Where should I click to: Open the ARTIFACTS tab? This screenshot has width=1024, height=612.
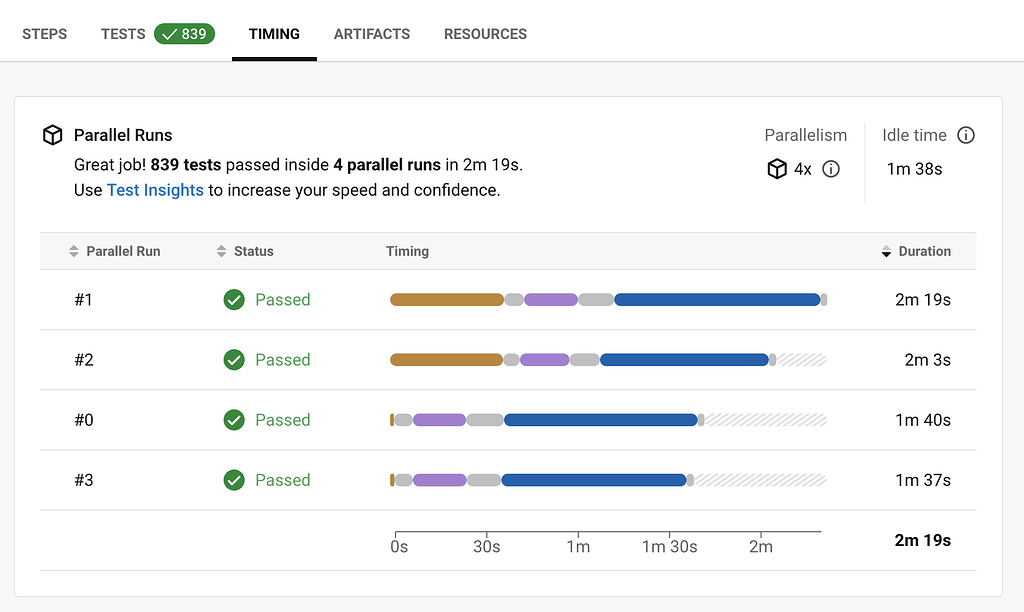(x=372, y=34)
